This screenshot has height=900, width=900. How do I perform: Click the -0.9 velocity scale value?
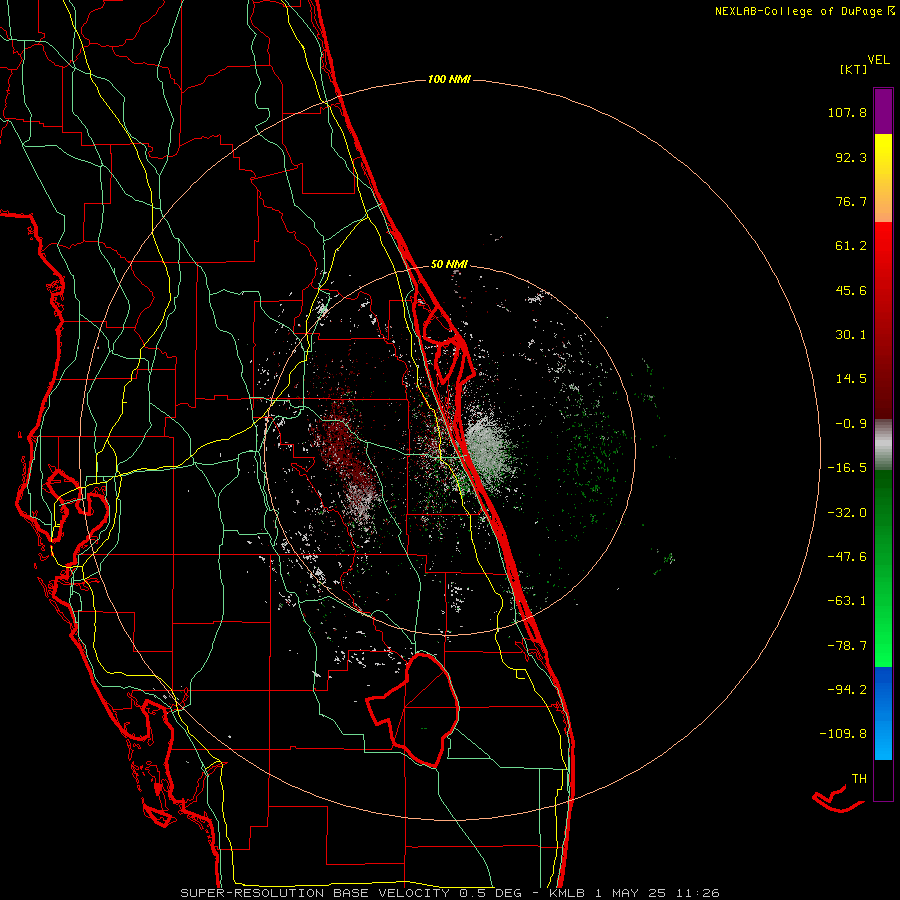(851, 424)
